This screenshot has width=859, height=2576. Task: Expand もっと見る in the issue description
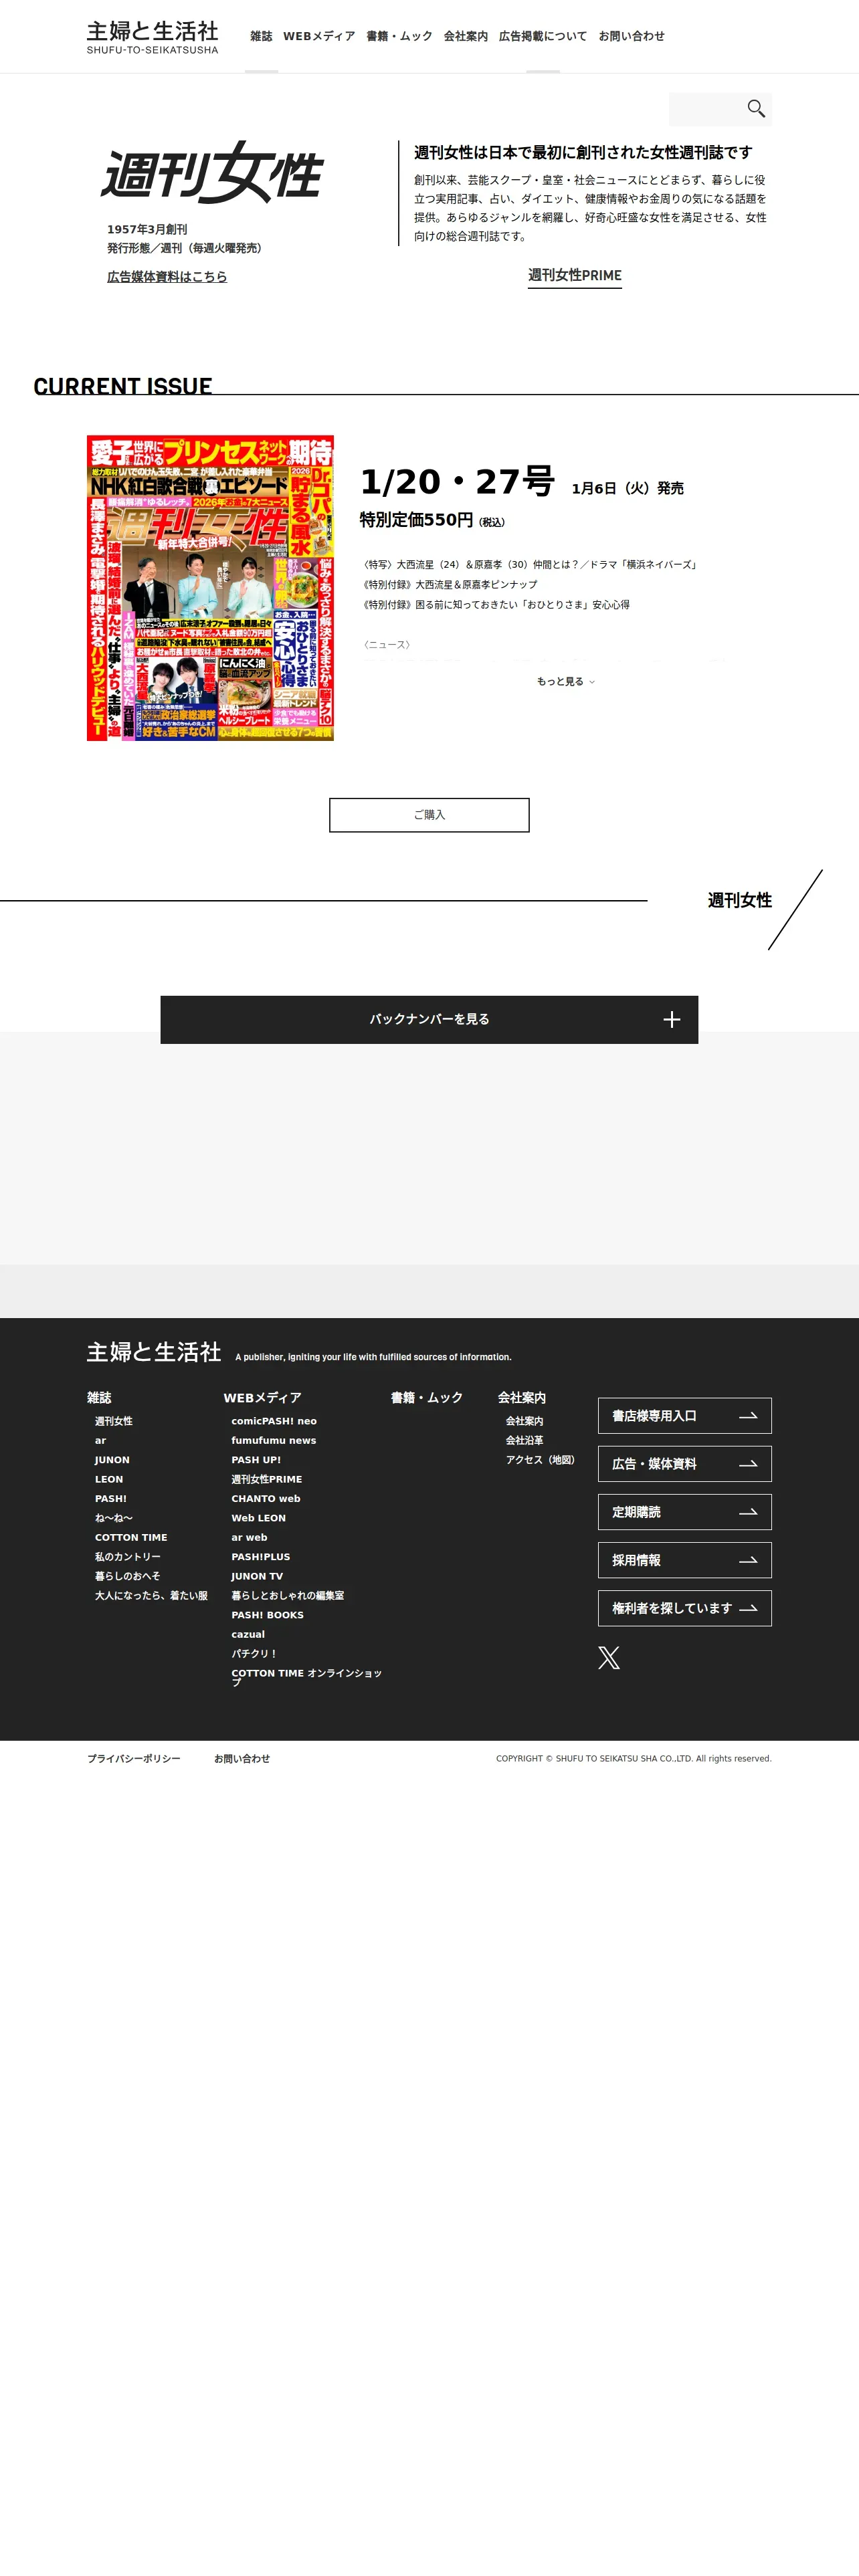(x=566, y=681)
